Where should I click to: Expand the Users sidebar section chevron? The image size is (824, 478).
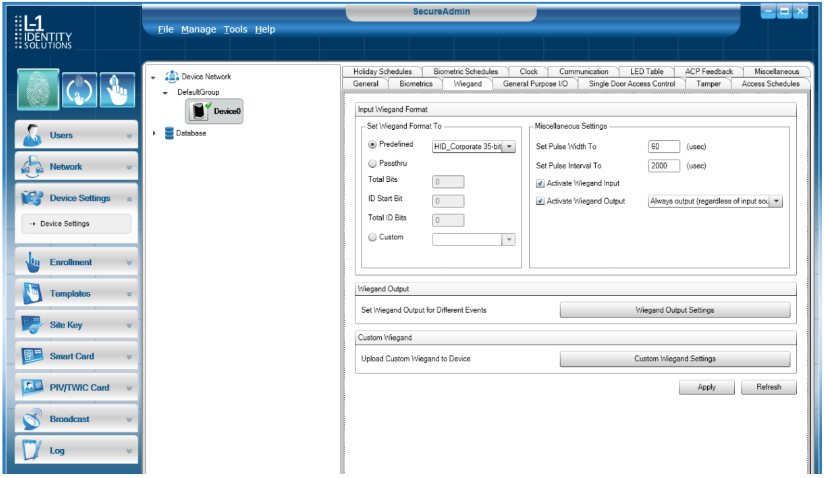coord(129,136)
